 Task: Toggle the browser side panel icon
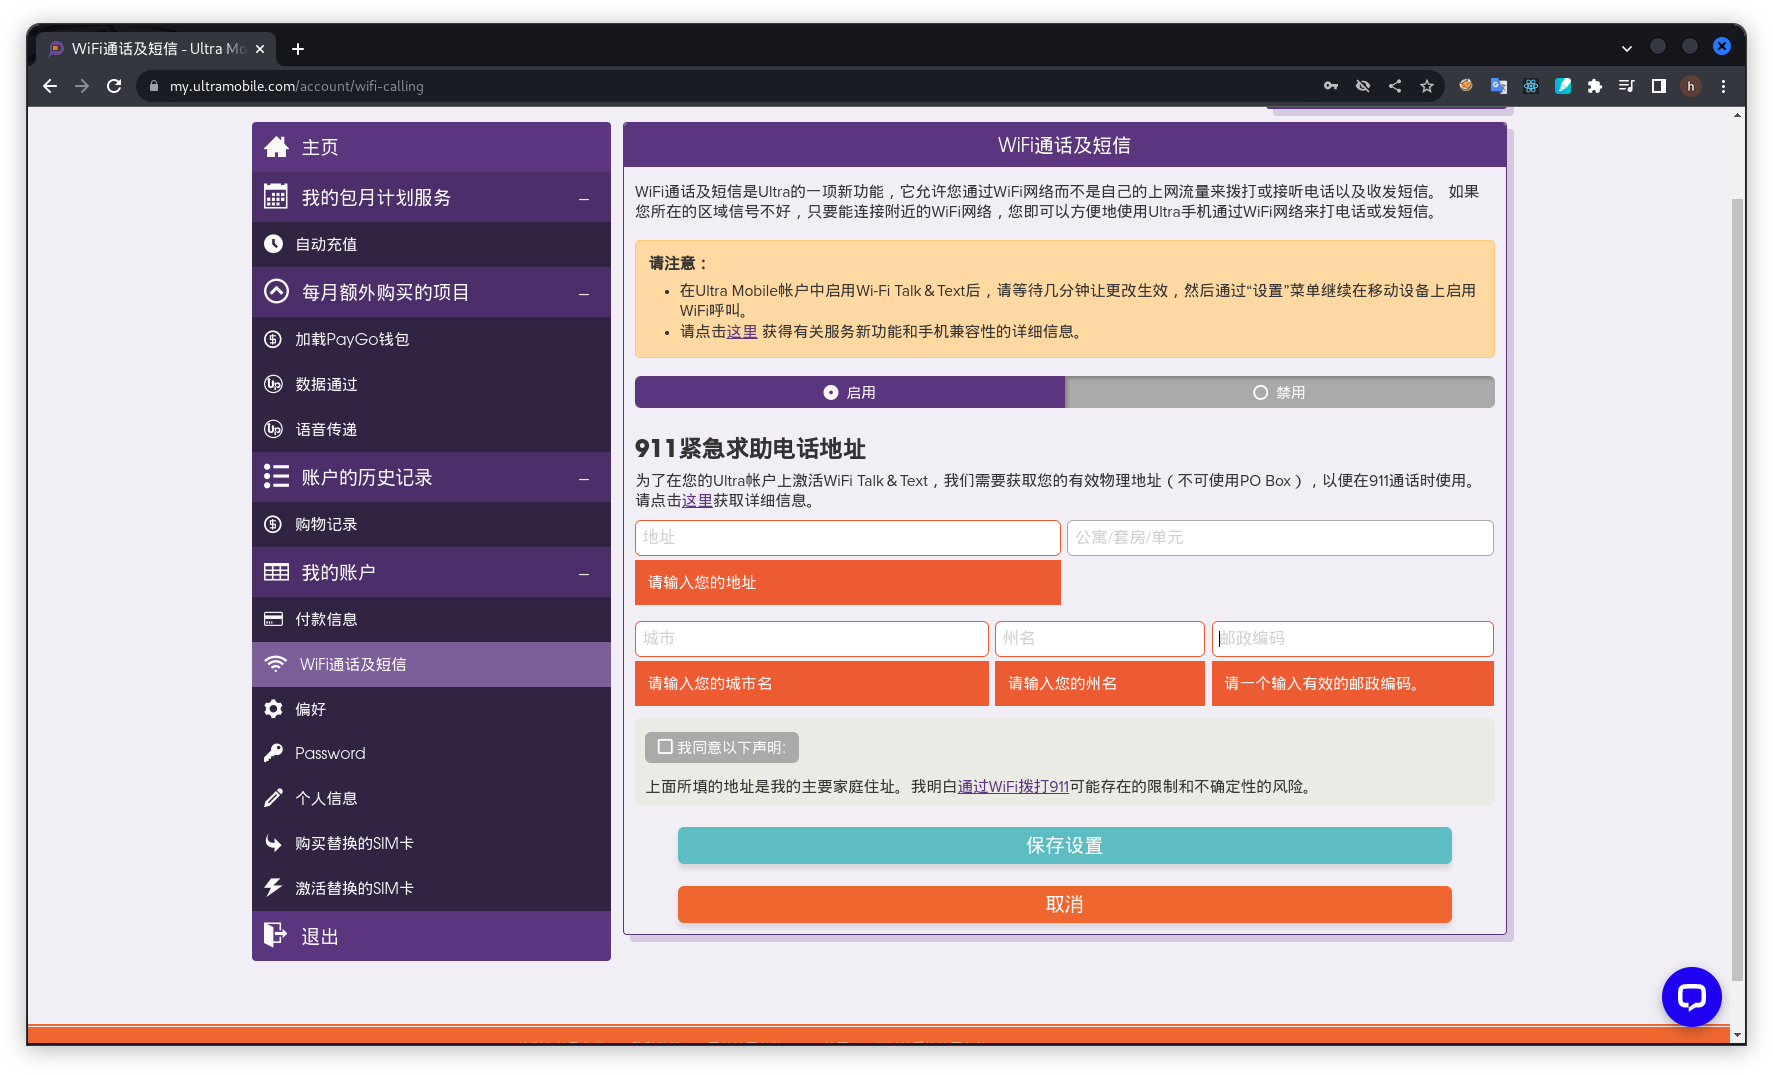tap(1659, 86)
